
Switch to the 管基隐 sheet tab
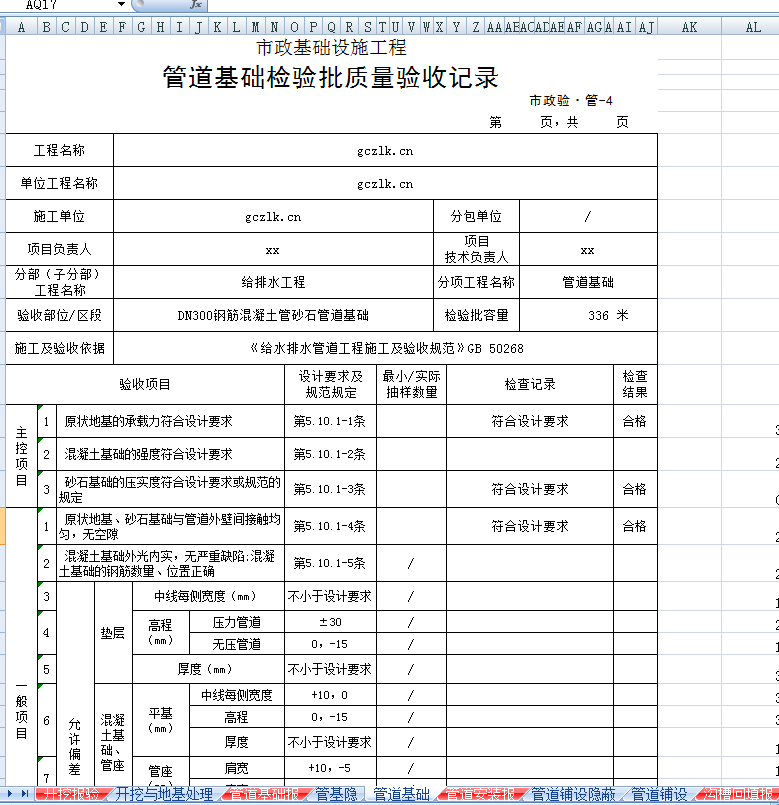[336, 794]
